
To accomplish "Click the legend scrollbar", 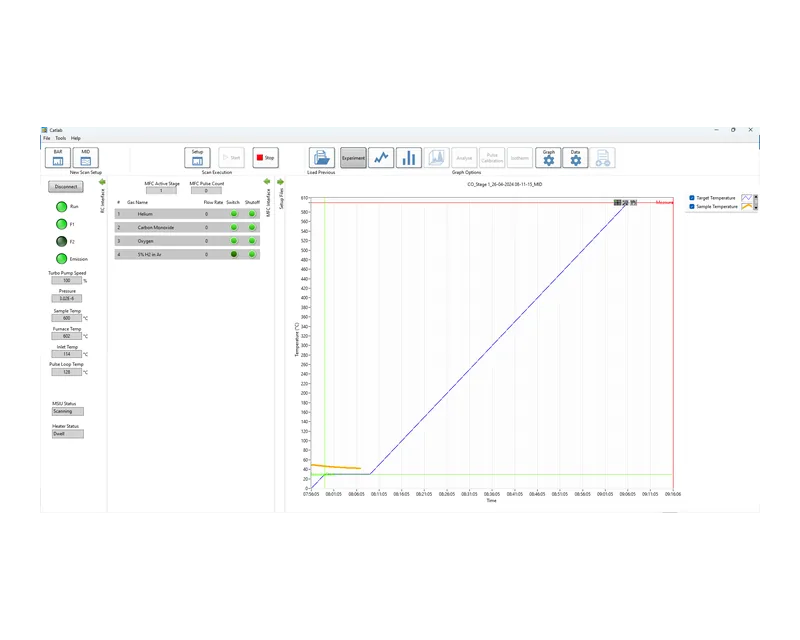I will [x=756, y=202].
